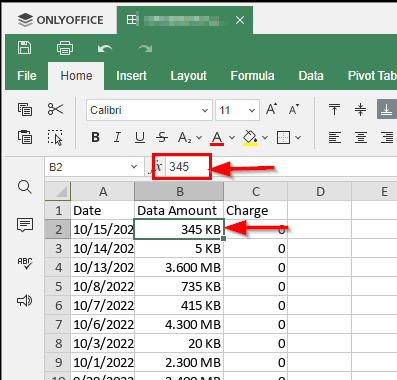Image resolution: width=397 pixels, height=380 pixels.
Task: Select the date cell 10/8/2022
Action: tap(103, 286)
